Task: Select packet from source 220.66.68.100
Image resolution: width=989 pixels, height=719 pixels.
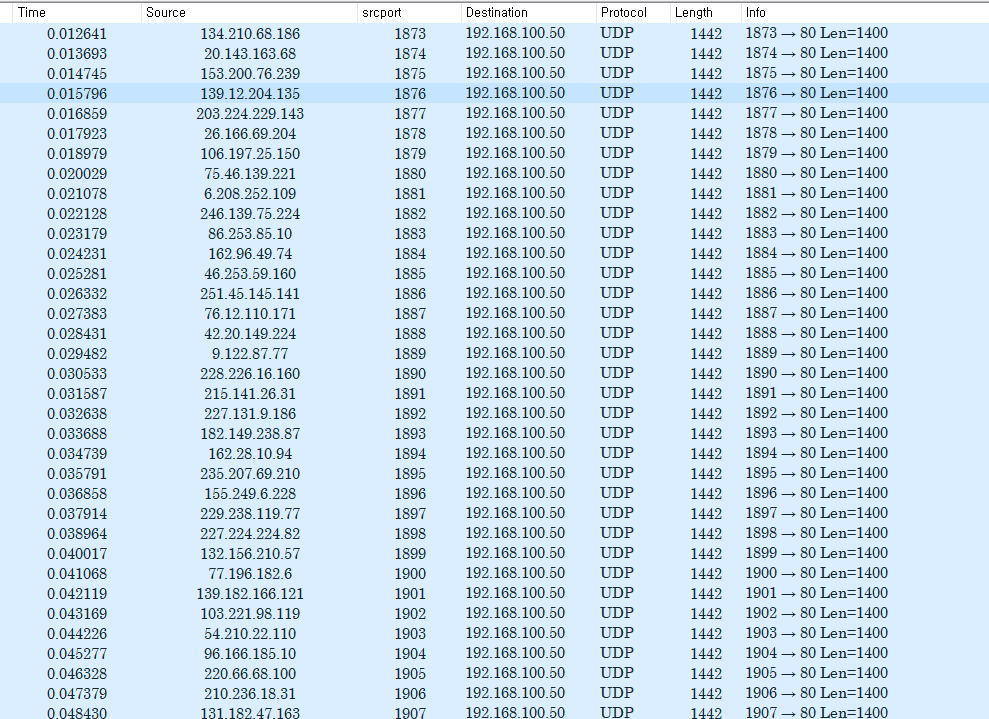Action: pyautogui.click(x=494, y=673)
